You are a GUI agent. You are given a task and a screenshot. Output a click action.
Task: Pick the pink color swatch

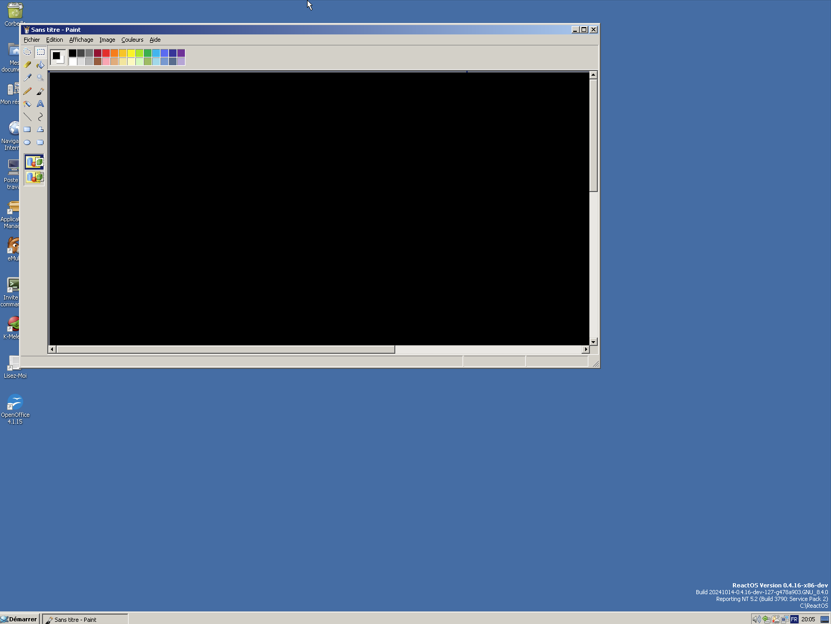(x=106, y=61)
